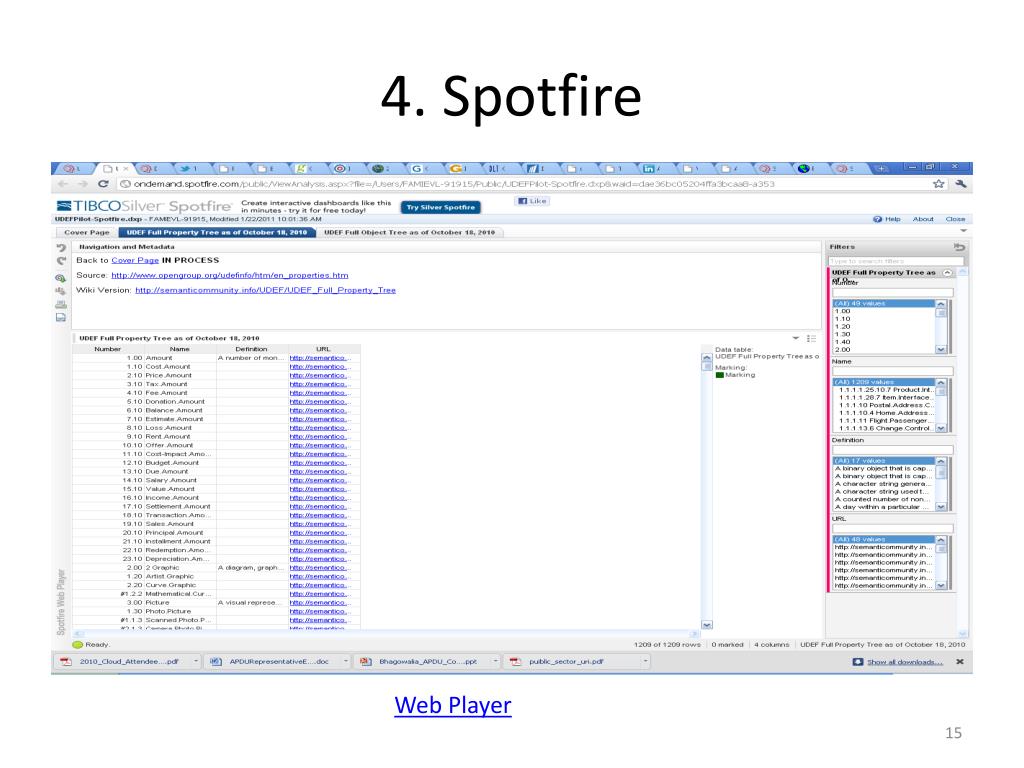Click the ppt icon of Bhagowalia_APDU_Co download
The width and height of the screenshot is (1024, 768).
tap(366, 662)
